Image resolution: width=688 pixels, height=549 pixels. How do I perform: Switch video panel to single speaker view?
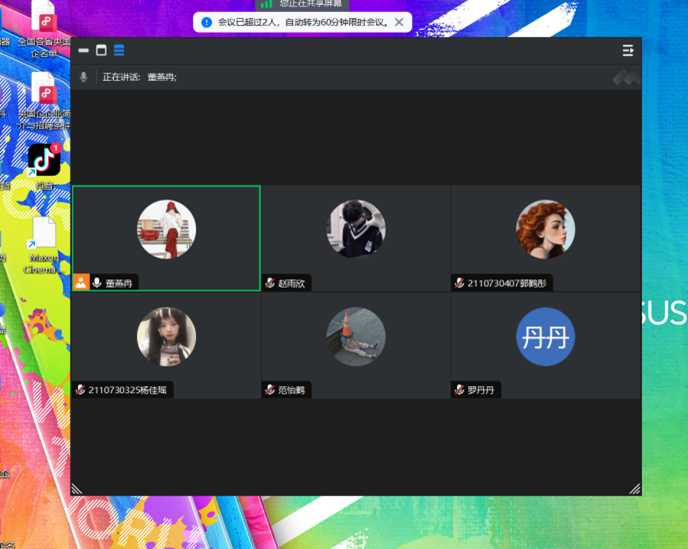[x=101, y=50]
